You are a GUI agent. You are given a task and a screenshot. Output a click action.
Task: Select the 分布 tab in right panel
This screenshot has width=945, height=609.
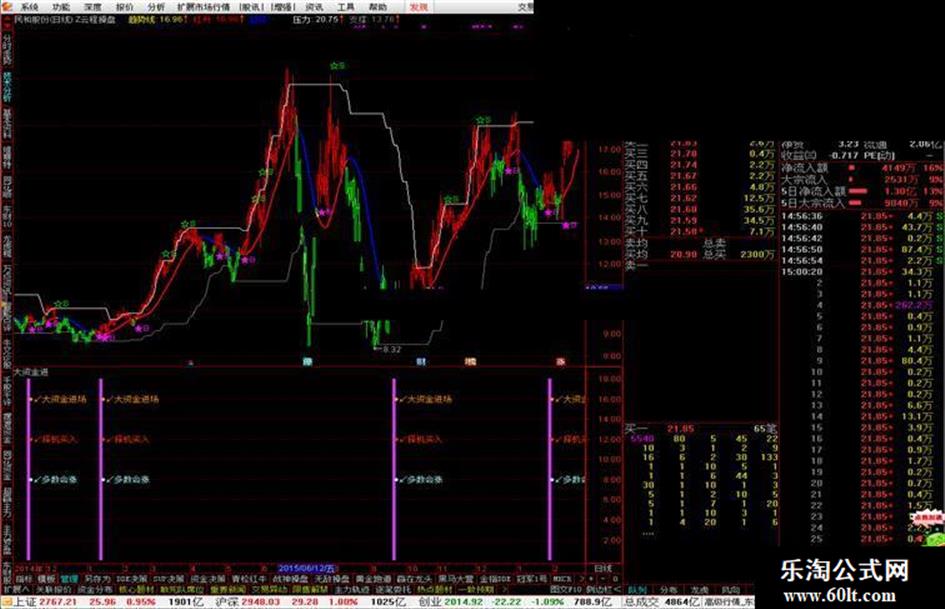coord(668,590)
